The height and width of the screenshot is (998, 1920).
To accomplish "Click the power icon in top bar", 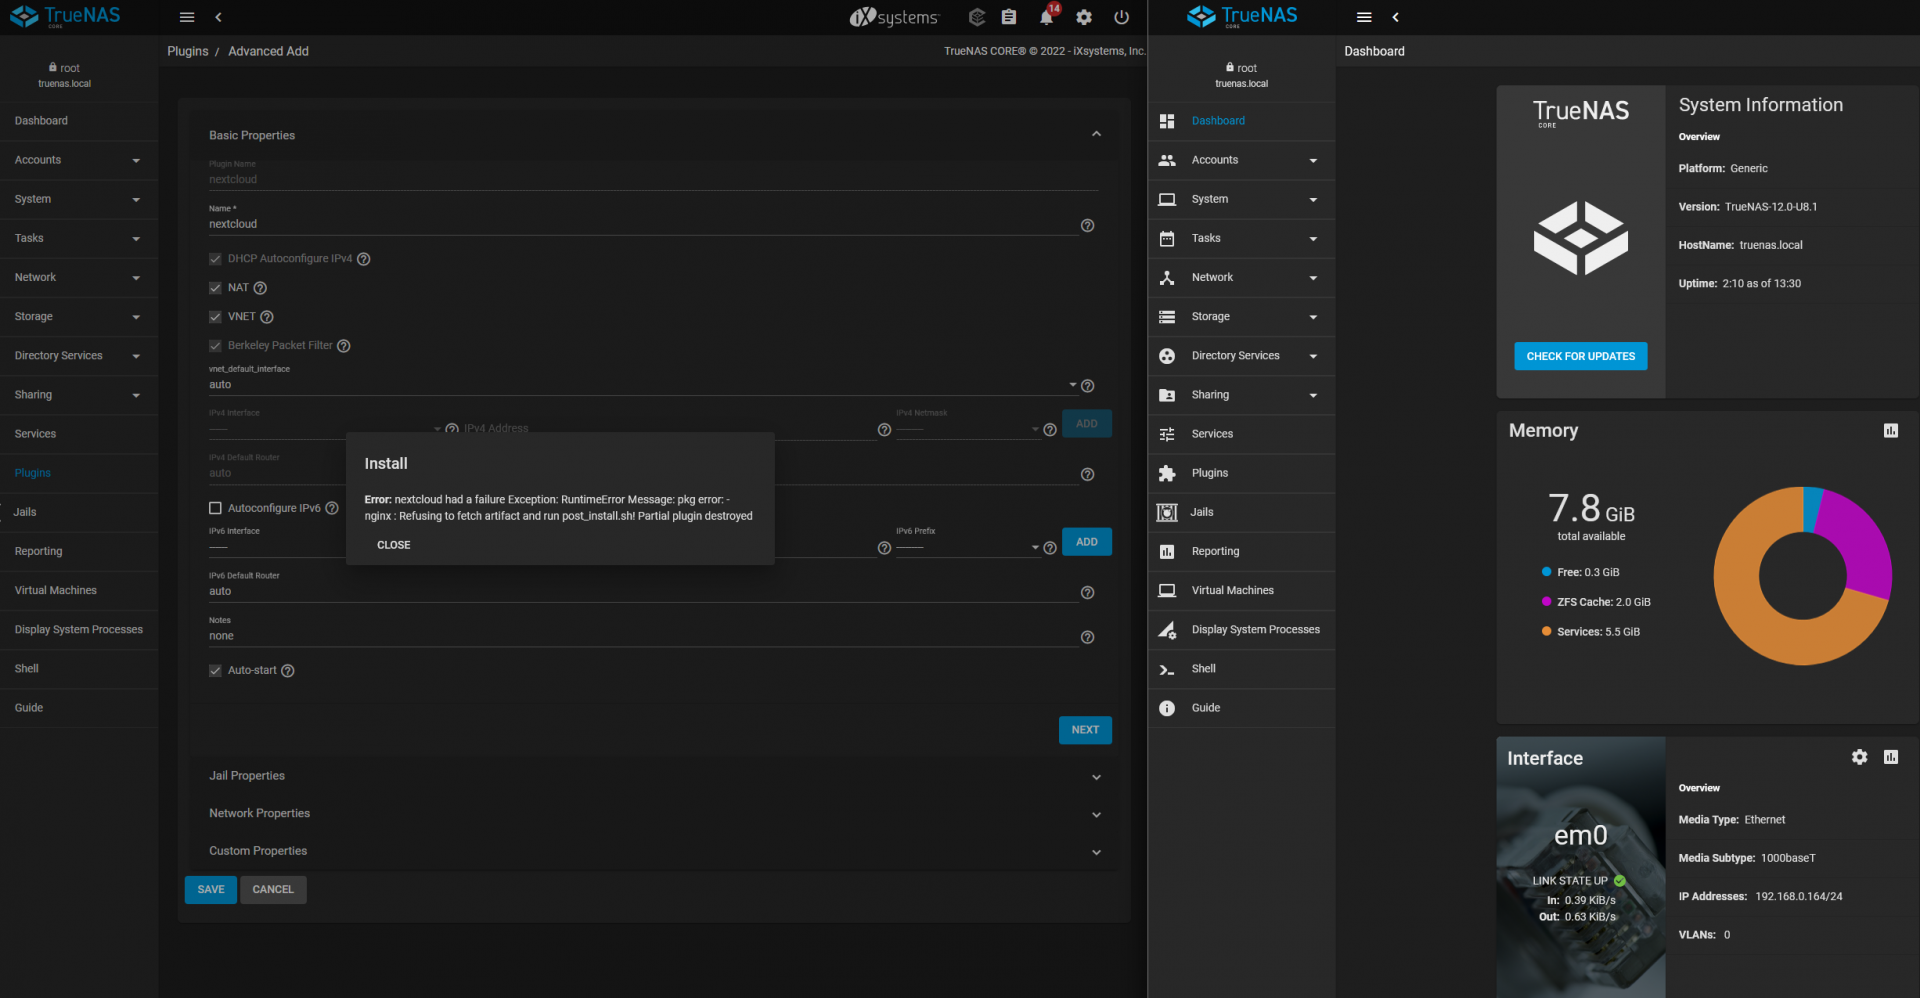I will (x=1122, y=17).
